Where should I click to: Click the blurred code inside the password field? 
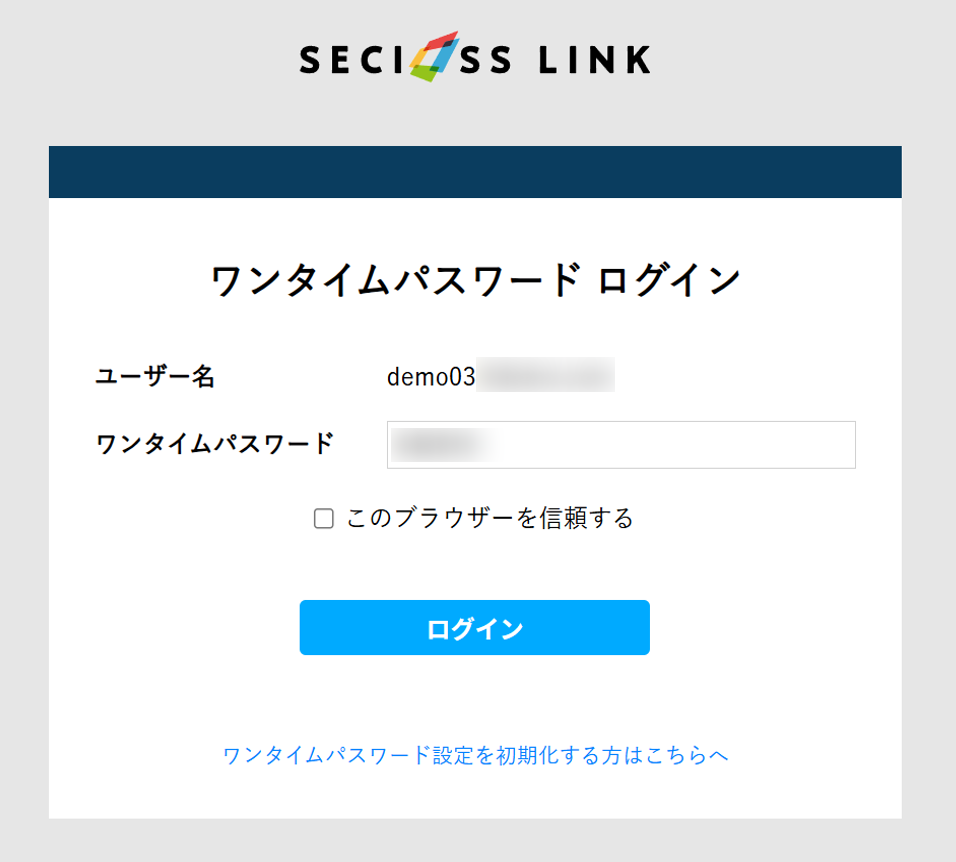point(443,445)
